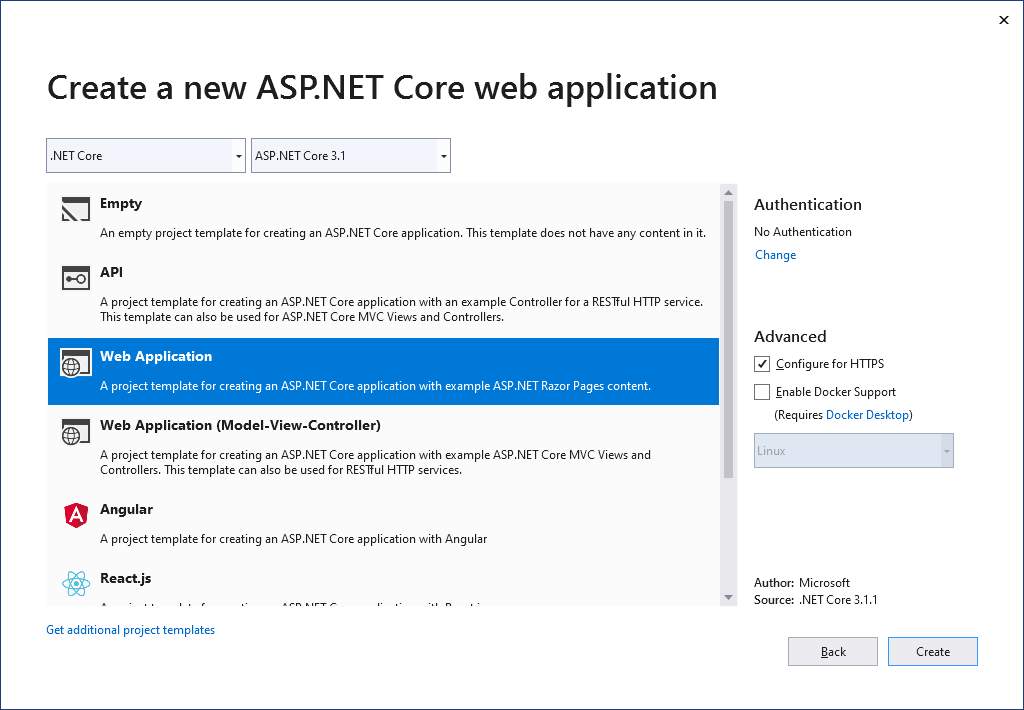Toggle the Configure for HTTPS checkbox
Viewport: 1024px width, 710px height.
[761, 364]
